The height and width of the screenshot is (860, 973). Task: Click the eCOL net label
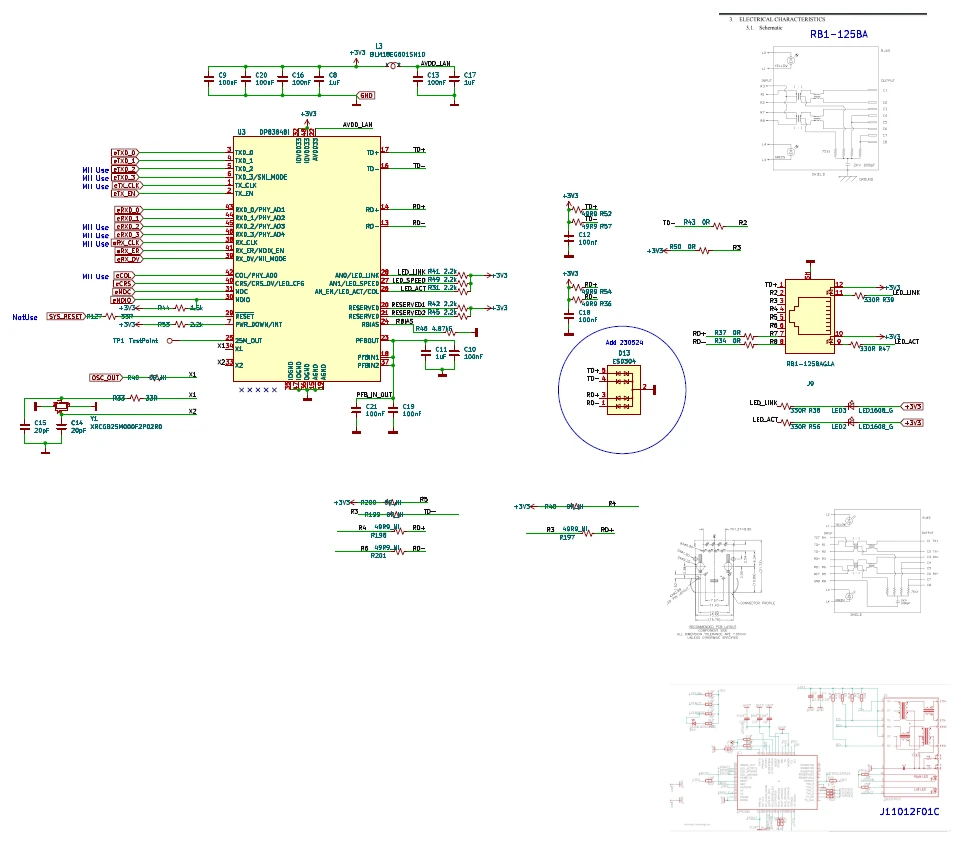pos(124,275)
